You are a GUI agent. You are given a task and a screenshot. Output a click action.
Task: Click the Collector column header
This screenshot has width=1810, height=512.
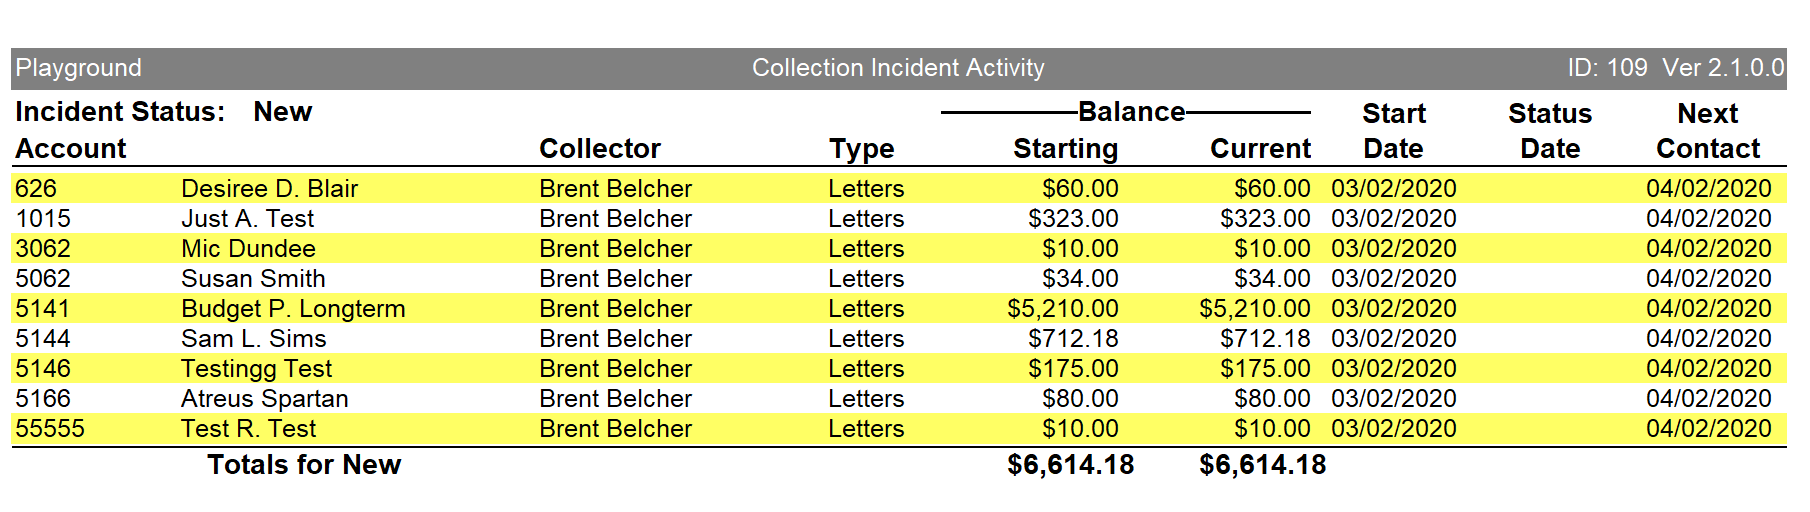click(600, 149)
